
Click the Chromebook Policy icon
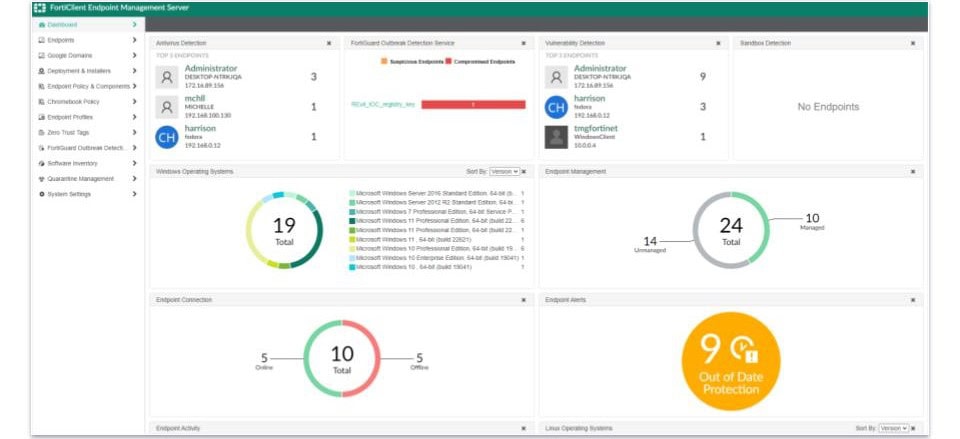[x=42, y=102]
